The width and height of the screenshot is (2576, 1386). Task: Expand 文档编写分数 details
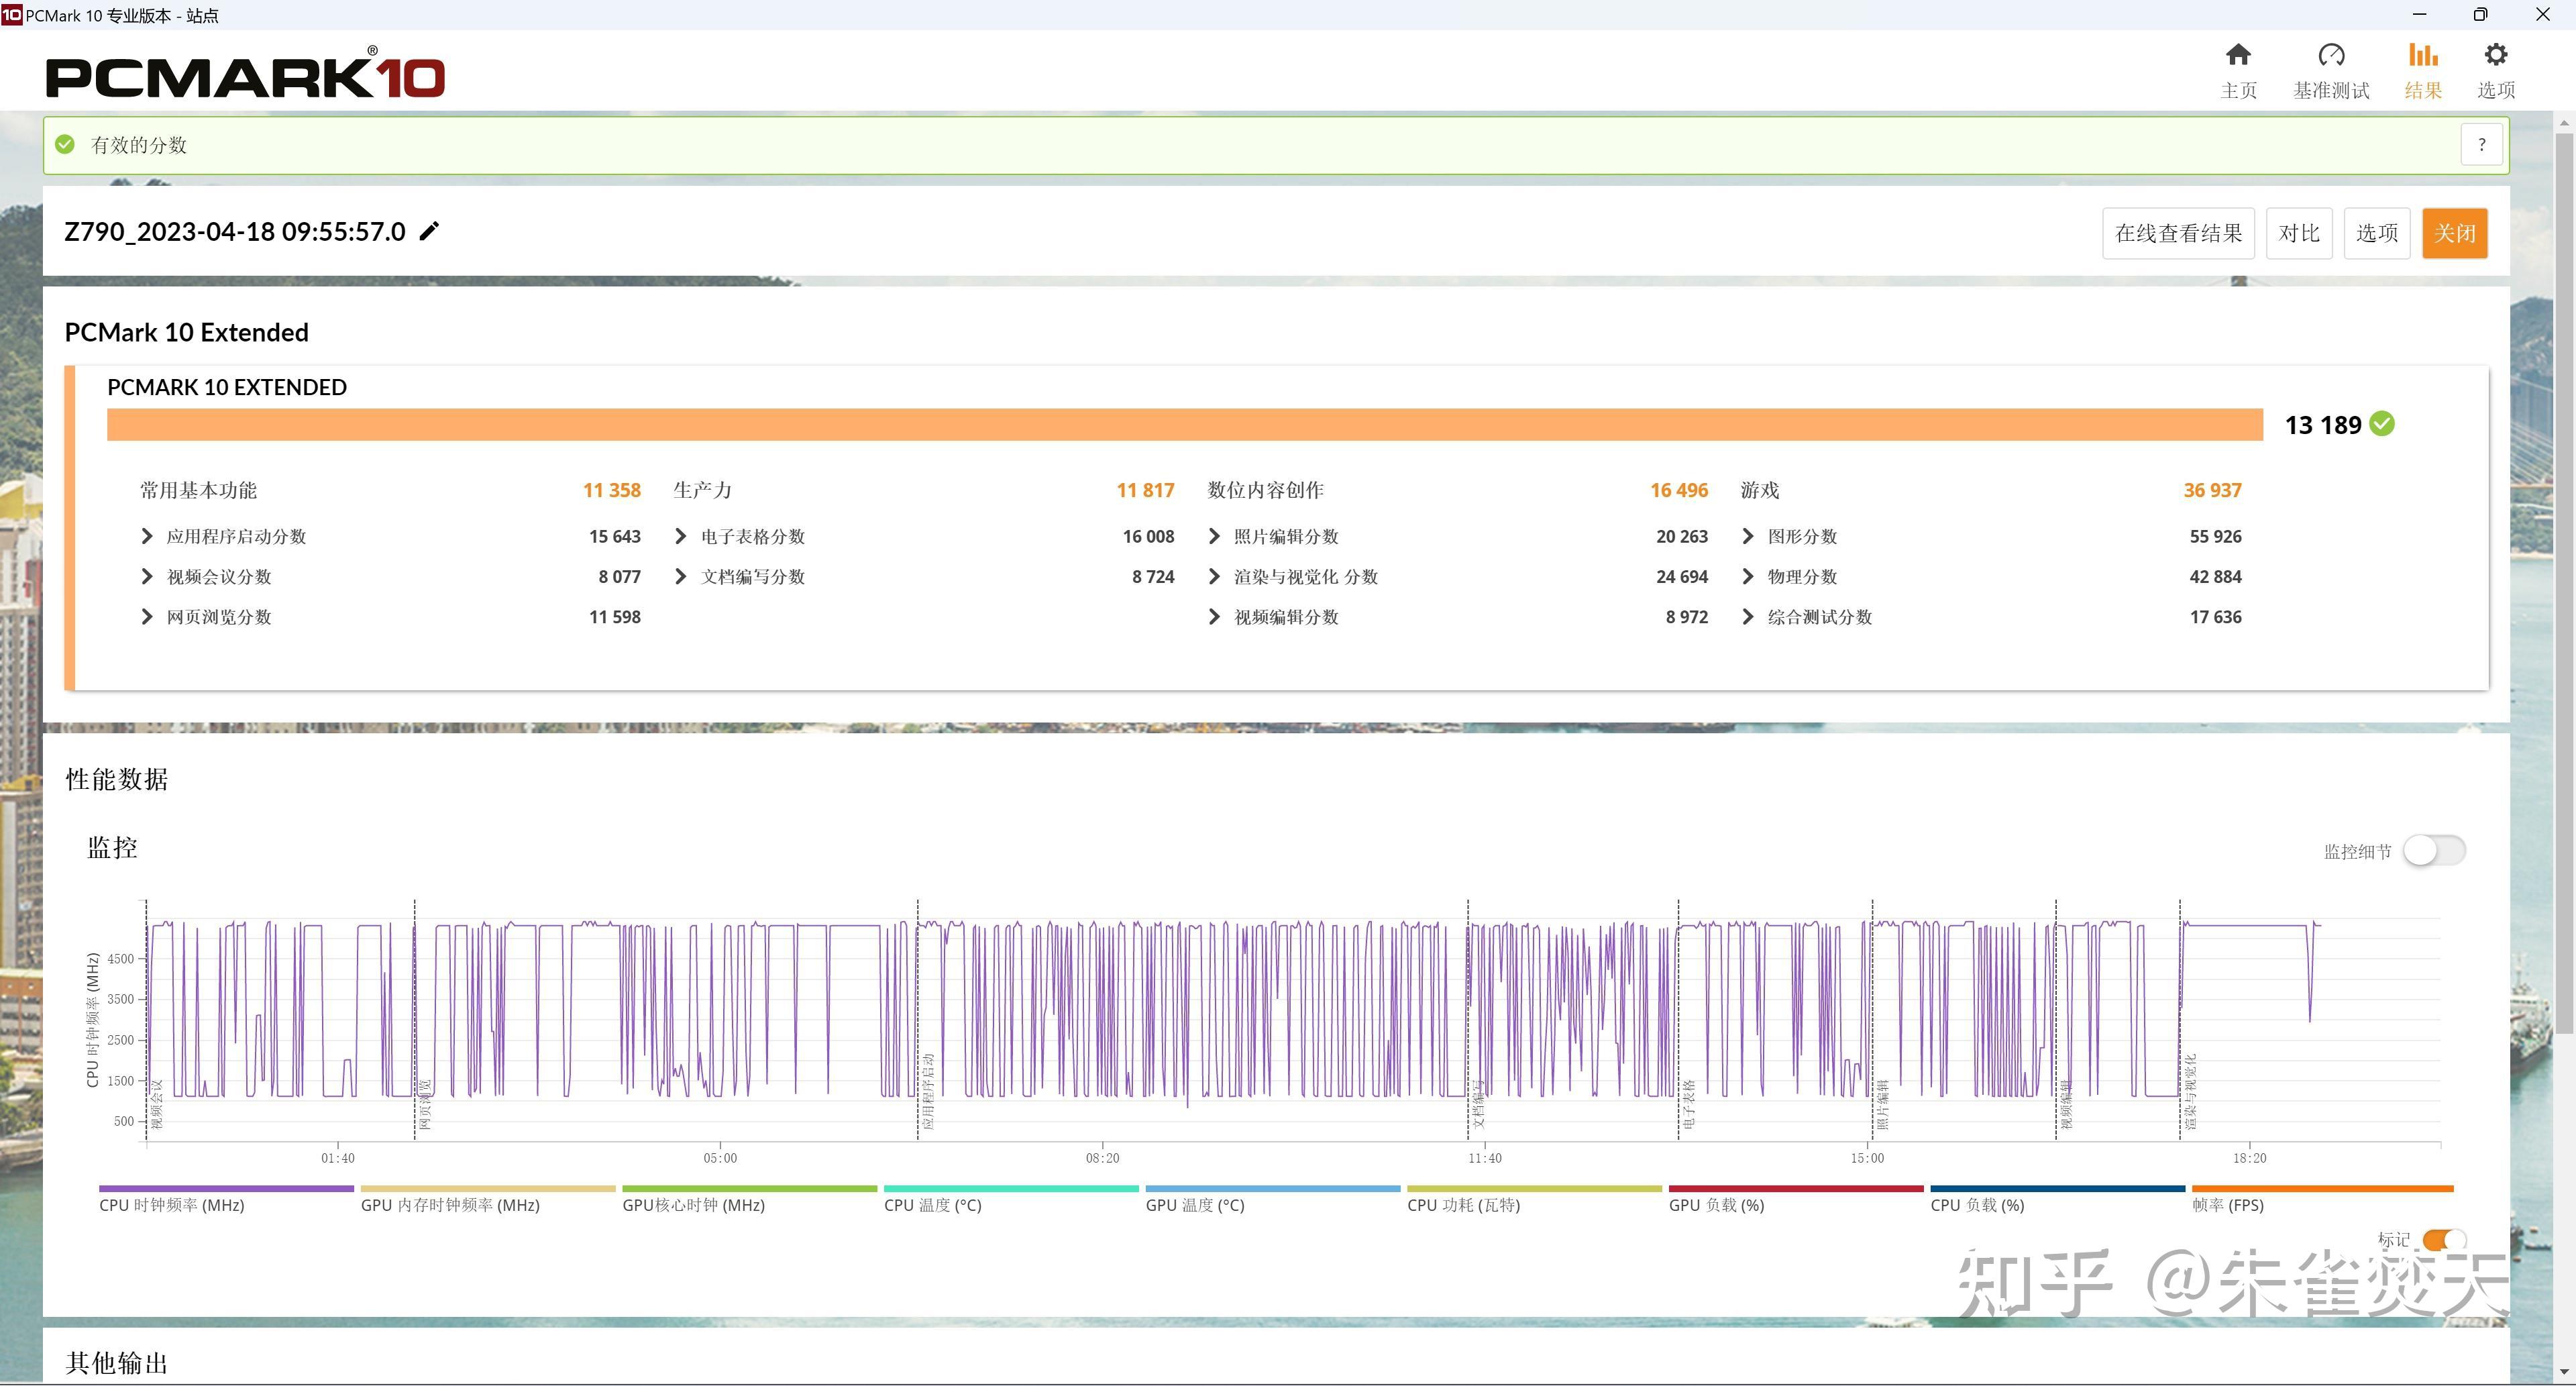(x=681, y=576)
